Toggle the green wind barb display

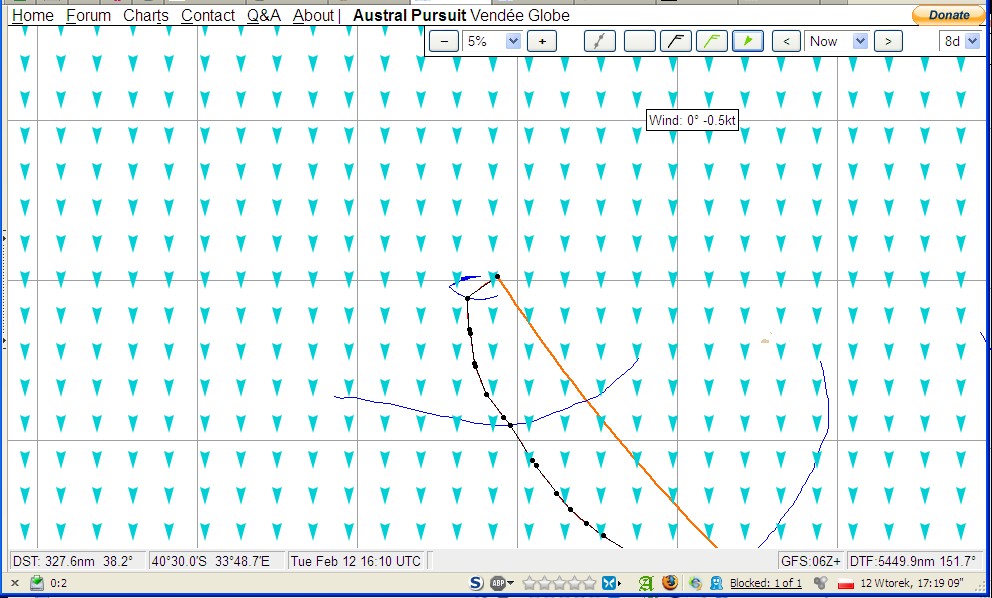point(711,41)
